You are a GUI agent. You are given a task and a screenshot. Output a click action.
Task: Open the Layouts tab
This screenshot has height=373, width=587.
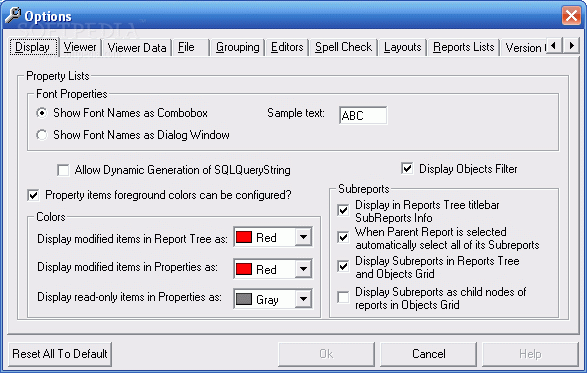click(x=402, y=48)
